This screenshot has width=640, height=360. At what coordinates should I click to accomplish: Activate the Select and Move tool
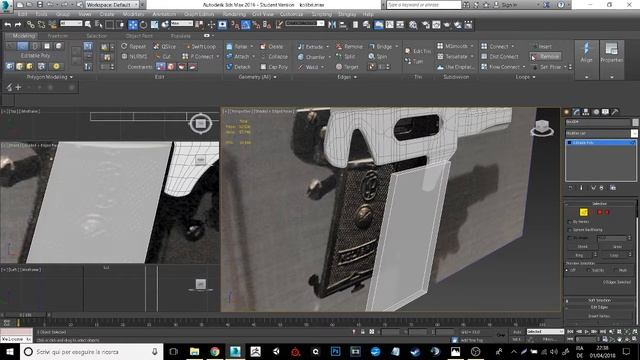(x=133, y=25)
